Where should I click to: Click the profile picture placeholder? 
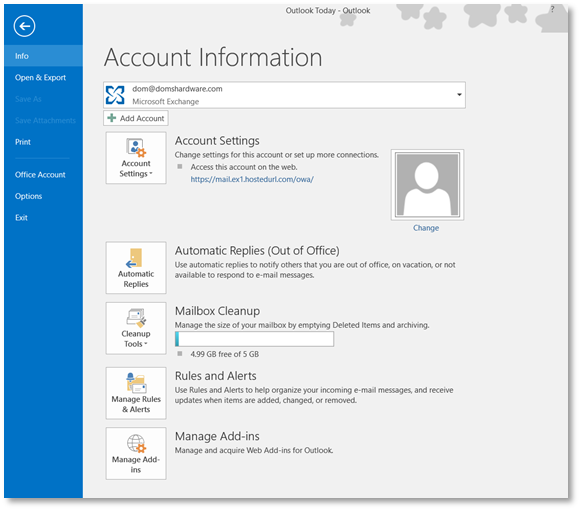(427, 185)
